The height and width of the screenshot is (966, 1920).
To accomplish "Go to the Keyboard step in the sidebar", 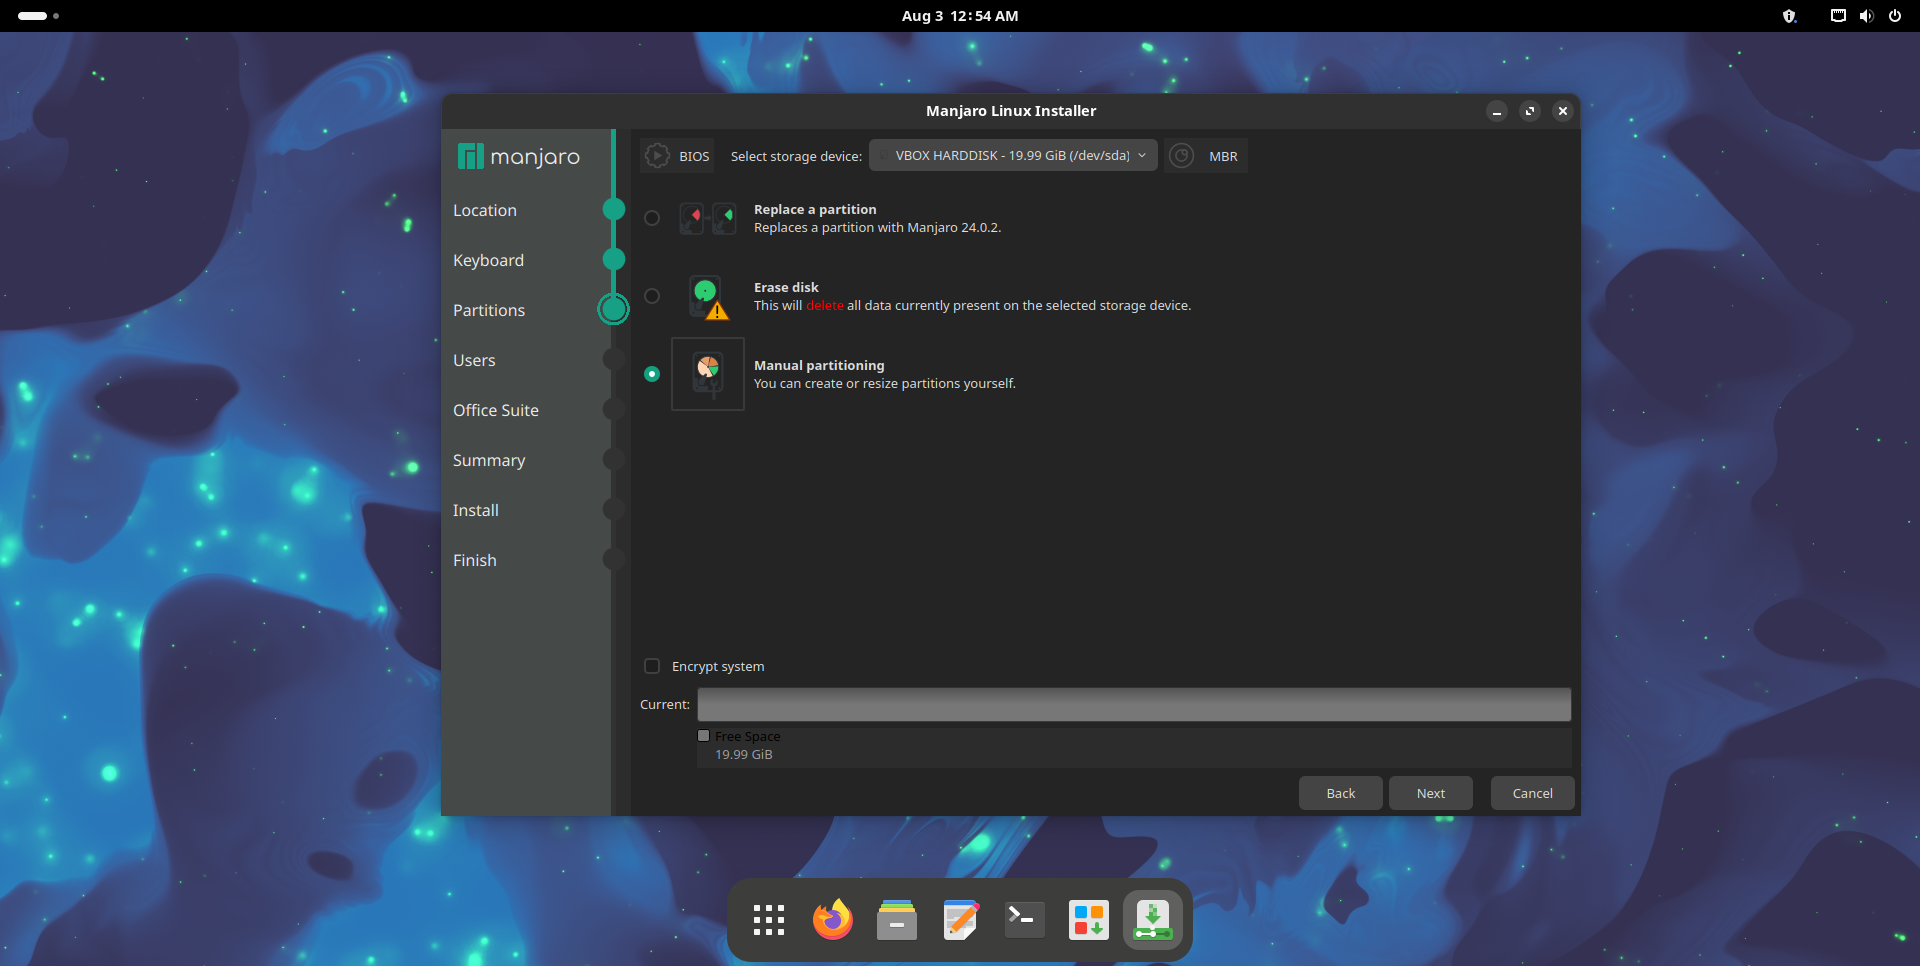I will coord(488,260).
